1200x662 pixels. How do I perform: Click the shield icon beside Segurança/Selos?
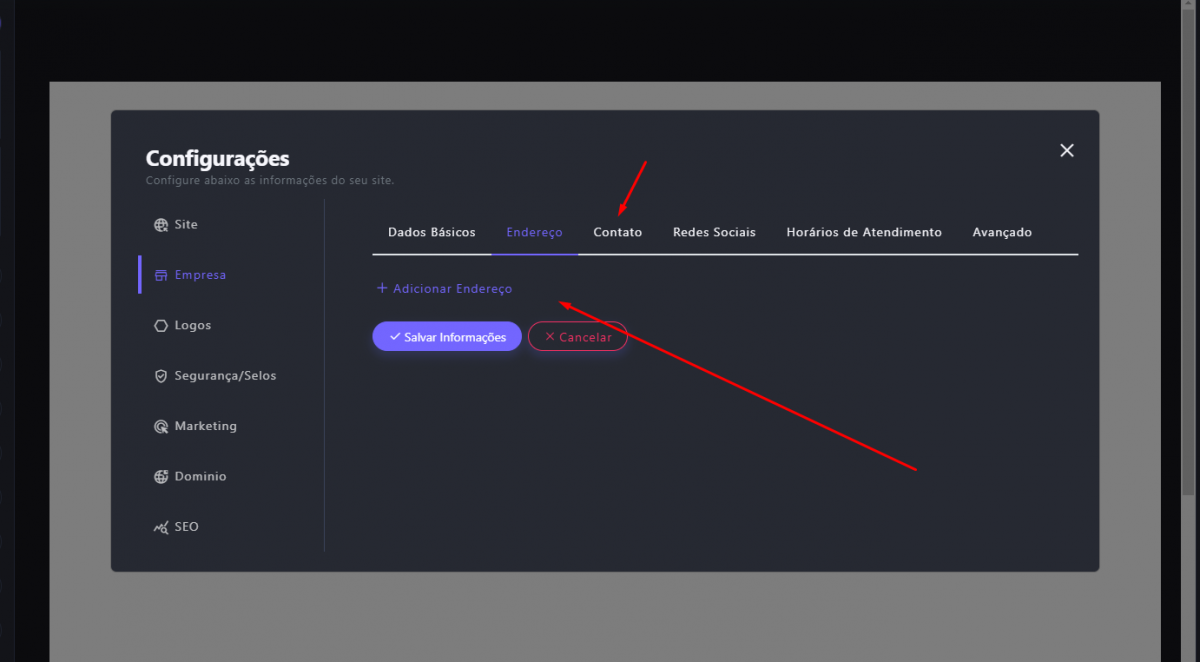tap(160, 376)
